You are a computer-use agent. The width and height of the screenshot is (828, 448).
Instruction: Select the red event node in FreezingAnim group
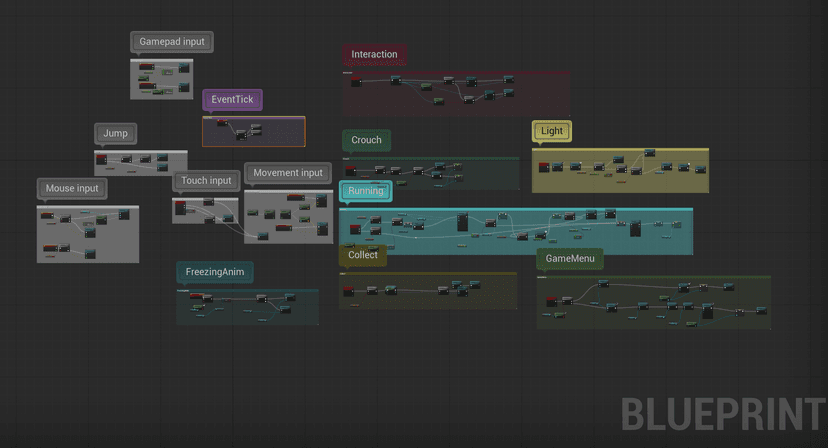pos(197,297)
